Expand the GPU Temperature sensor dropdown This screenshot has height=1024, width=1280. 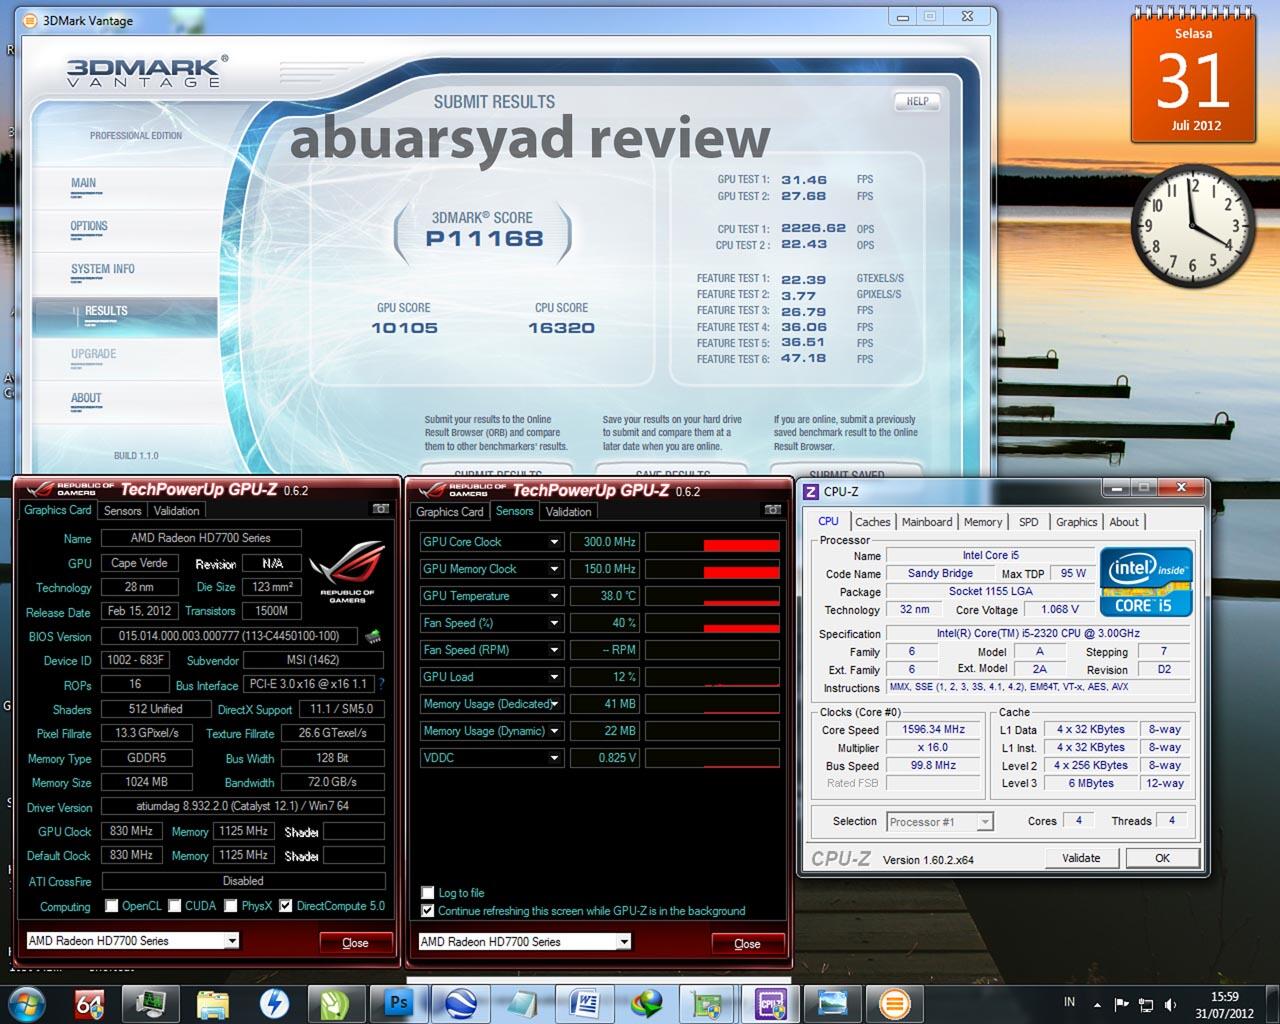point(554,596)
